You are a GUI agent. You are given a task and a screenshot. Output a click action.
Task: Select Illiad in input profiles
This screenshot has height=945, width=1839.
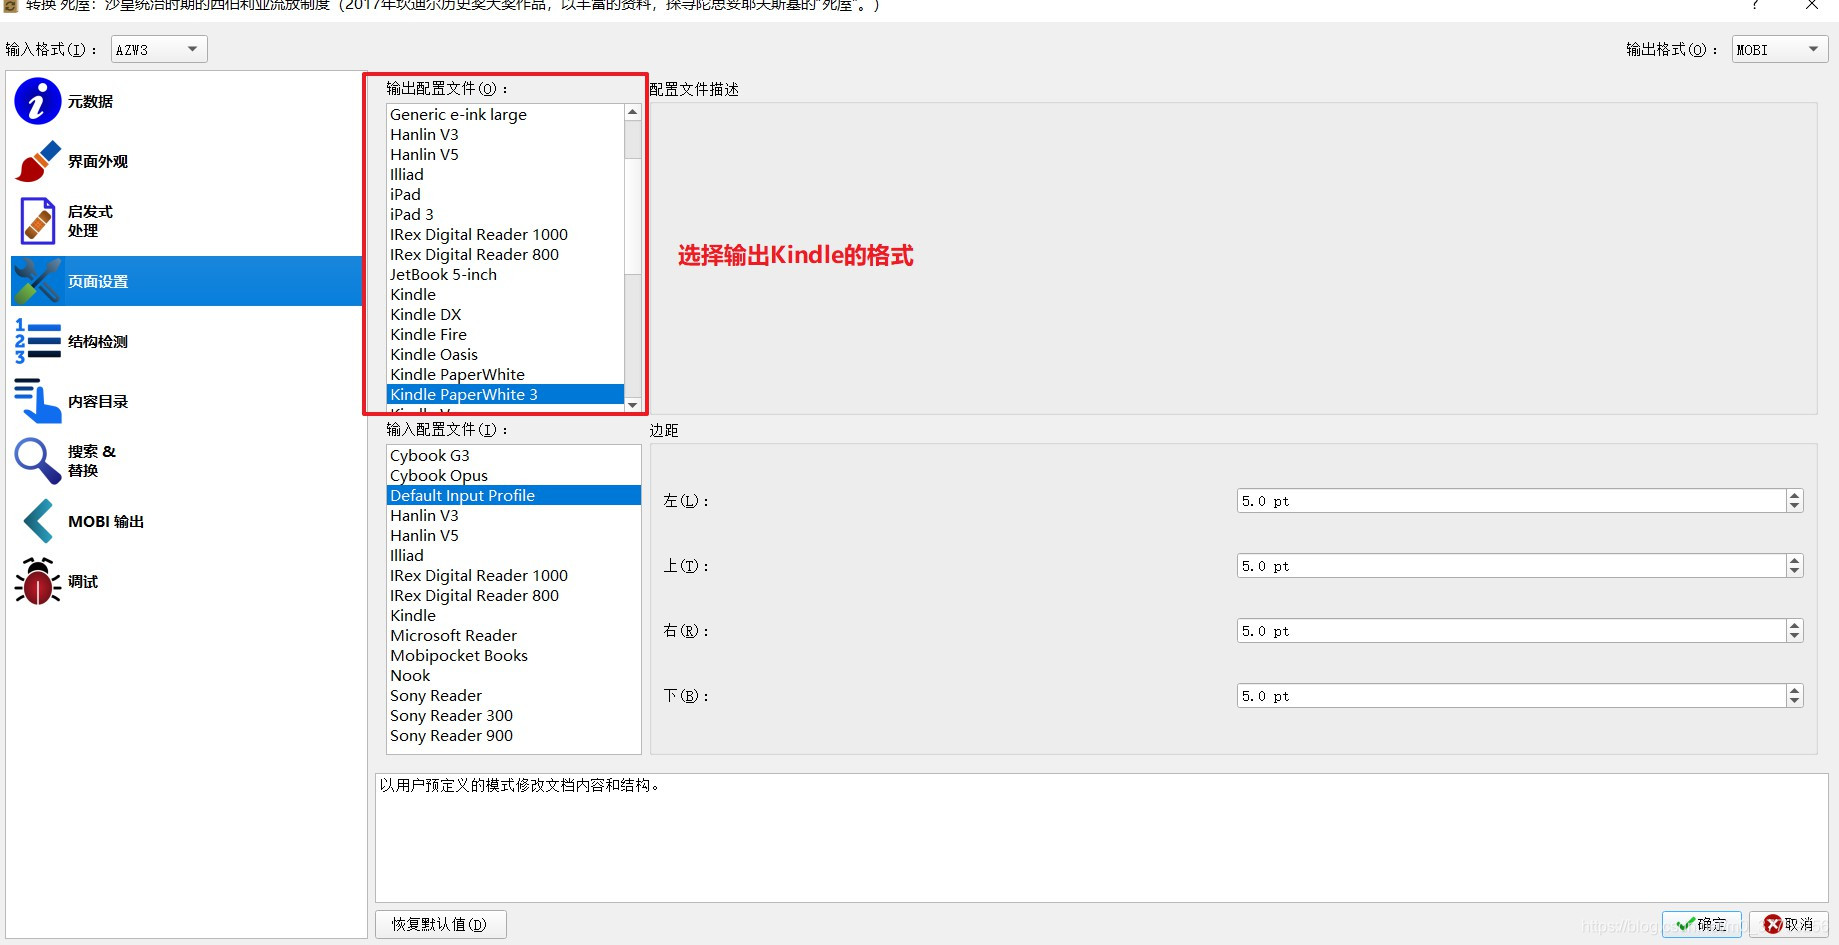coord(514,555)
